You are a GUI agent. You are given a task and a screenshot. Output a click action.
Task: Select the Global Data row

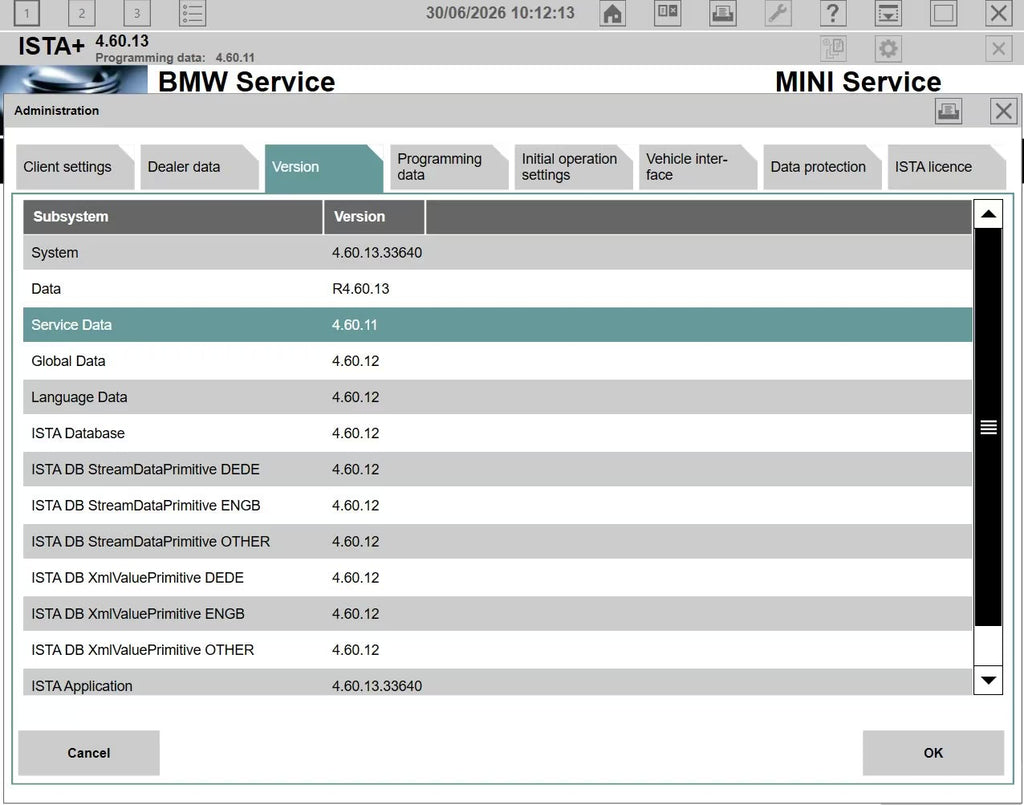tap(498, 361)
